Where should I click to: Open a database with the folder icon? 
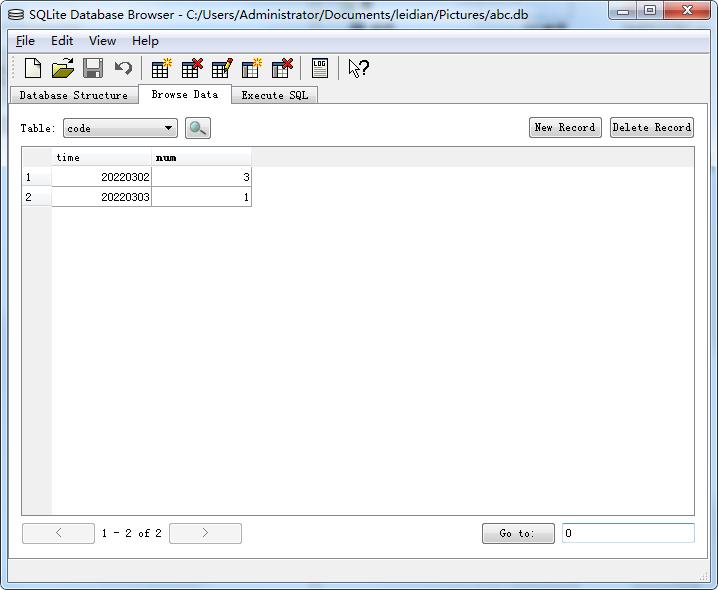coord(63,68)
